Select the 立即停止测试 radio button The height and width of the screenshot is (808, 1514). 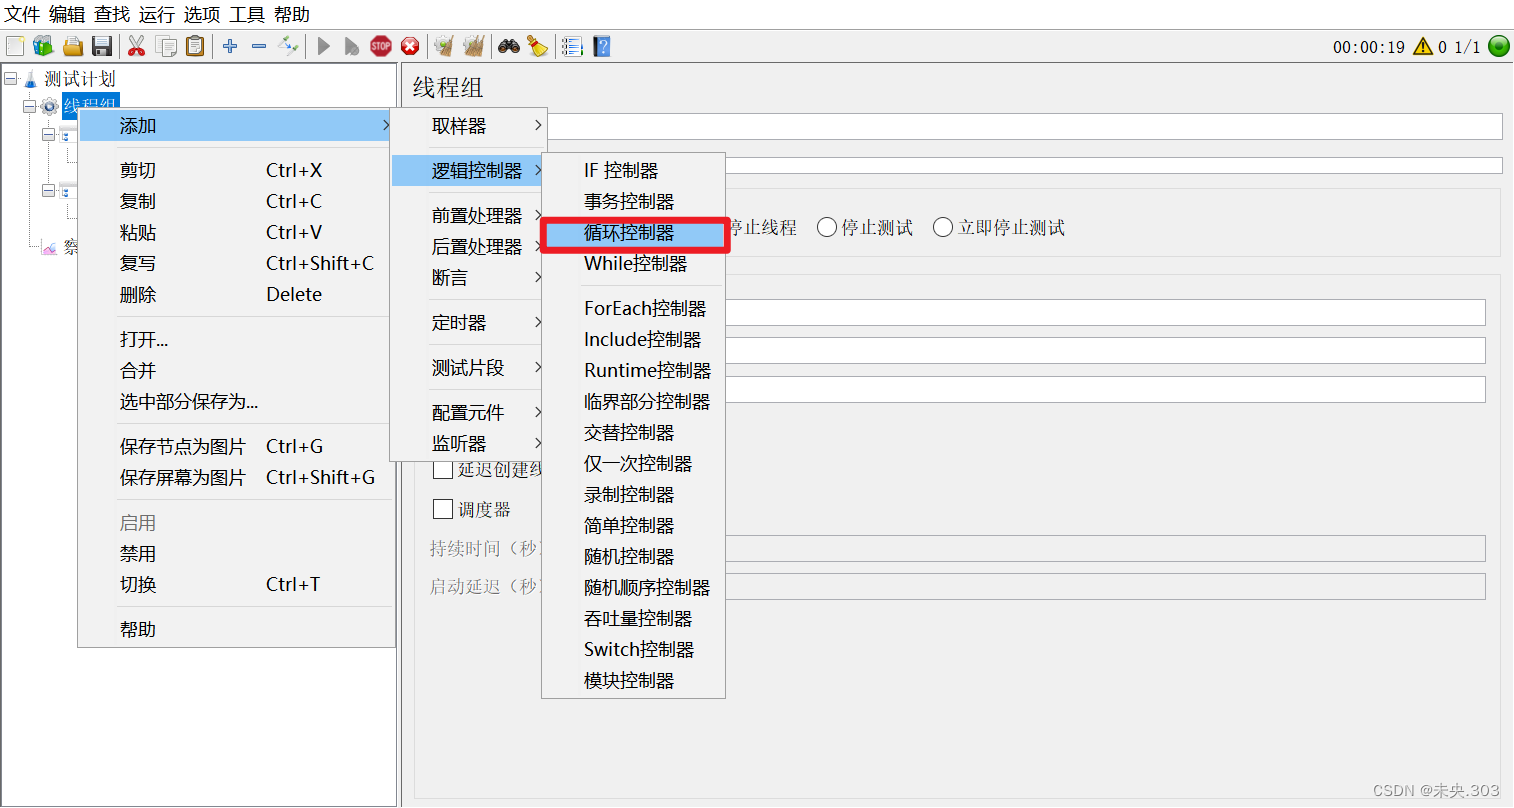click(x=943, y=227)
